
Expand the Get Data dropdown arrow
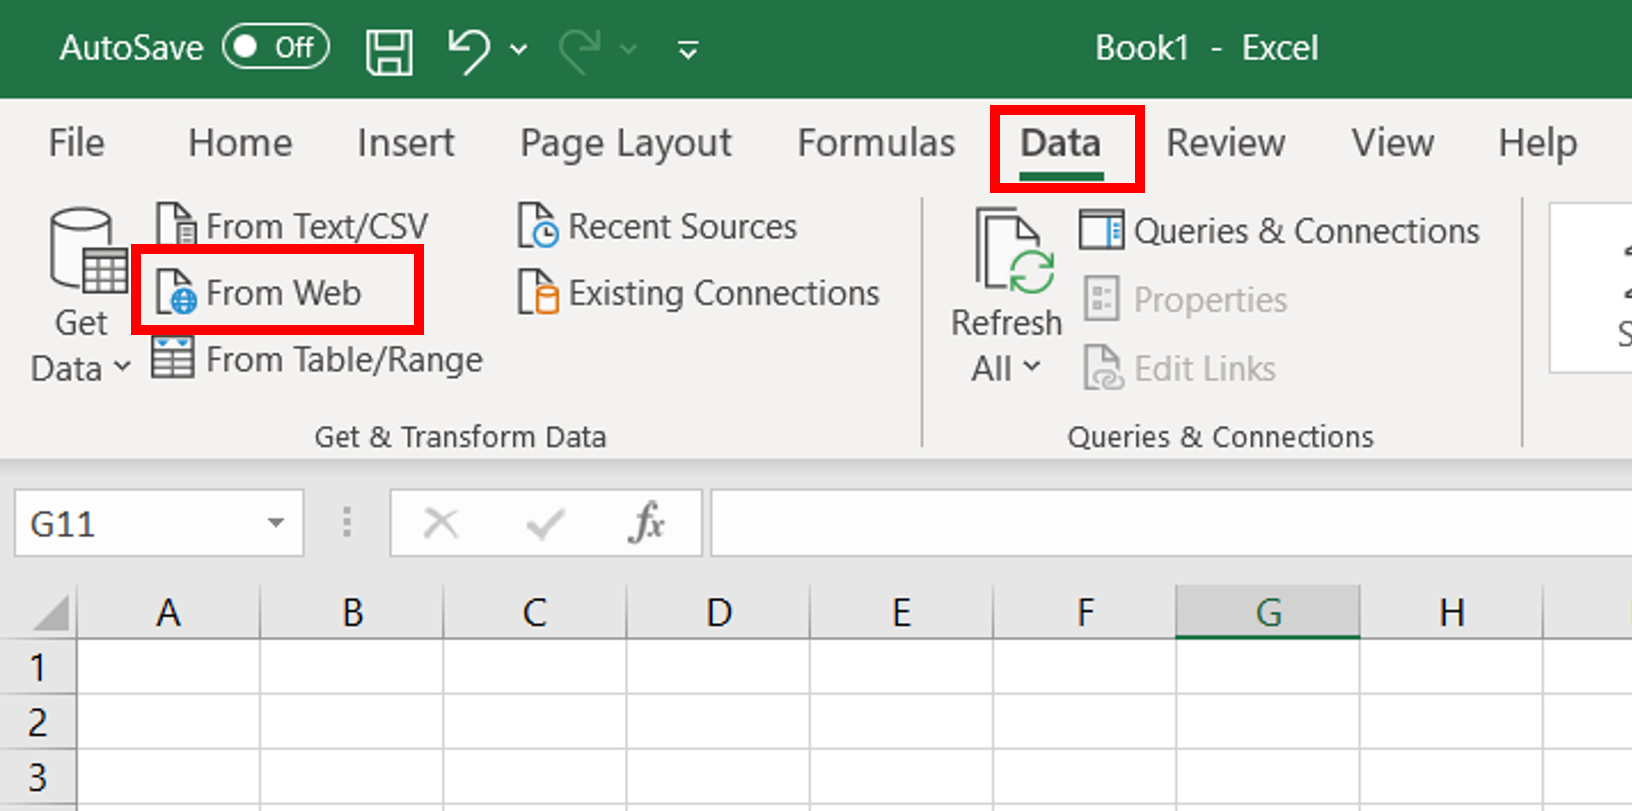click(122, 367)
